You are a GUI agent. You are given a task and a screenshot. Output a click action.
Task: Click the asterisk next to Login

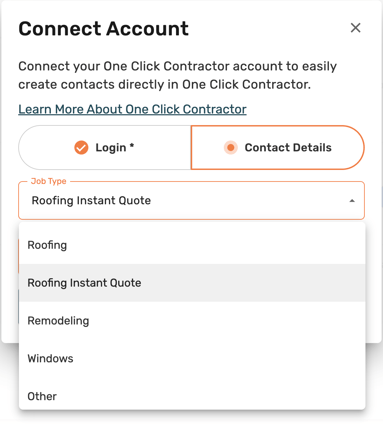[x=132, y=146]
